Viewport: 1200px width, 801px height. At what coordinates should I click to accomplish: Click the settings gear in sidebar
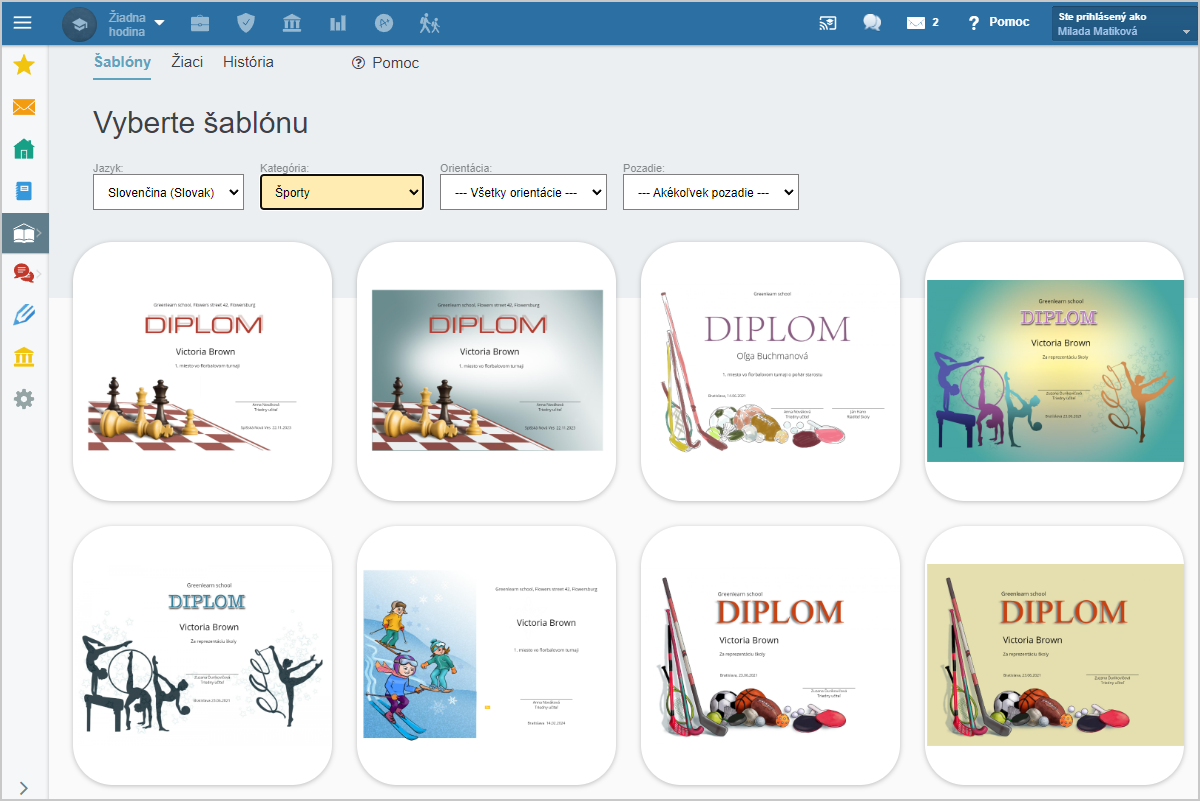click(x=24, y=399)
